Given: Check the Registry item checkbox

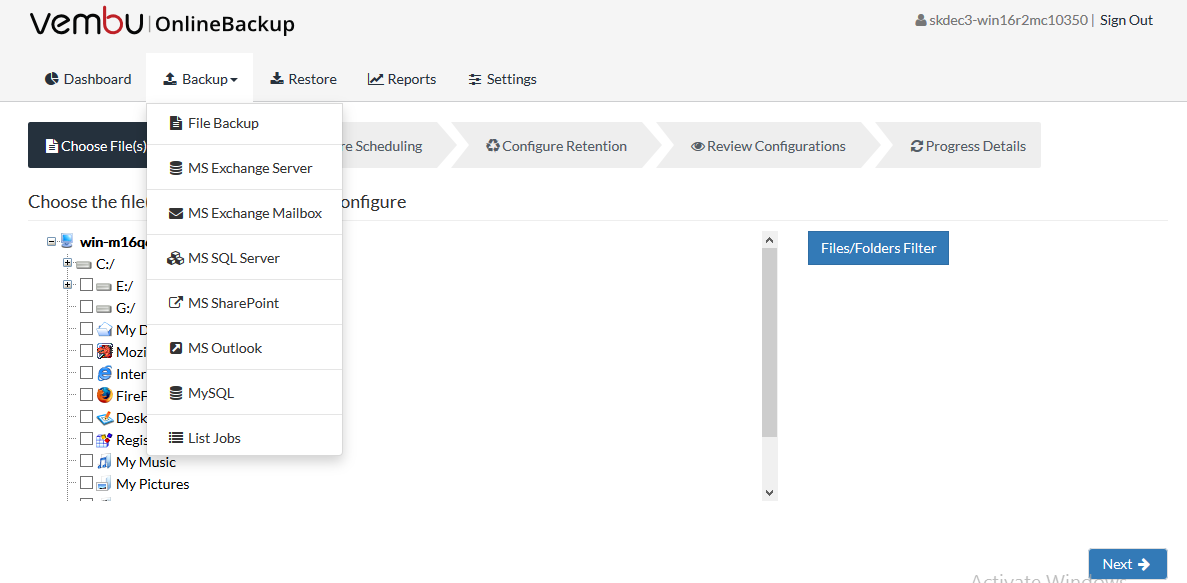Looking at the screenshot, I should click(x=86, y=438).
